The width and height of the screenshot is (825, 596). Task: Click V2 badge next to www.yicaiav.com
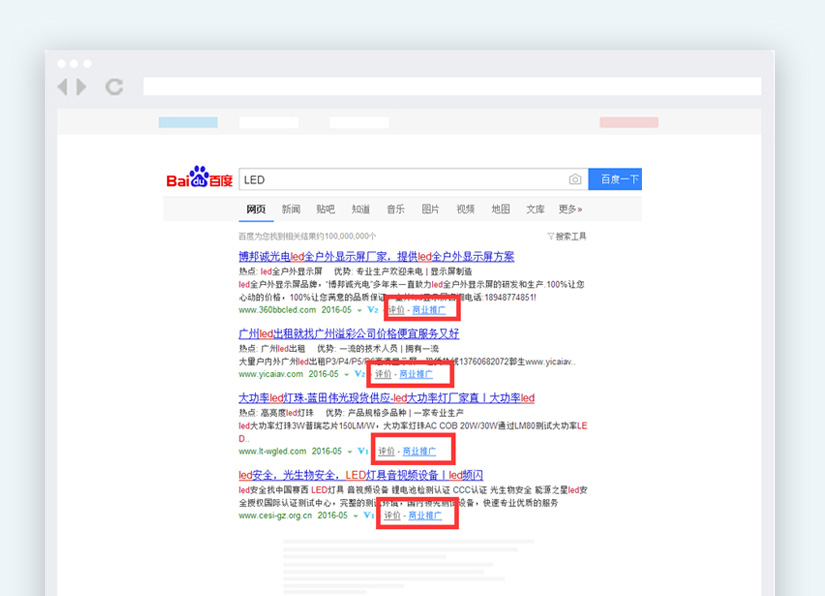(360, 374)
